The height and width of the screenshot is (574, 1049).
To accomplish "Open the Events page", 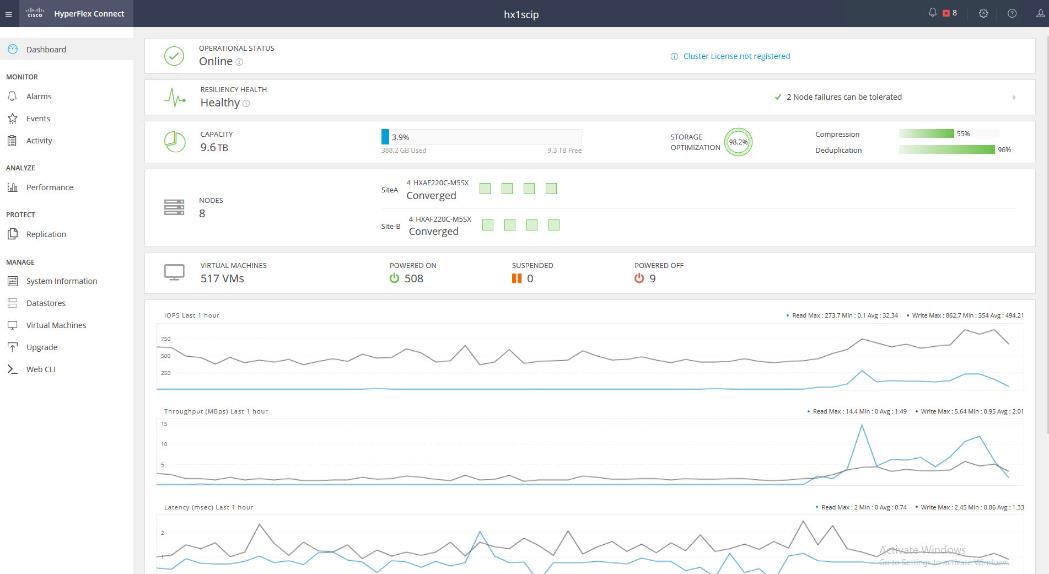I will pos(38,119).
